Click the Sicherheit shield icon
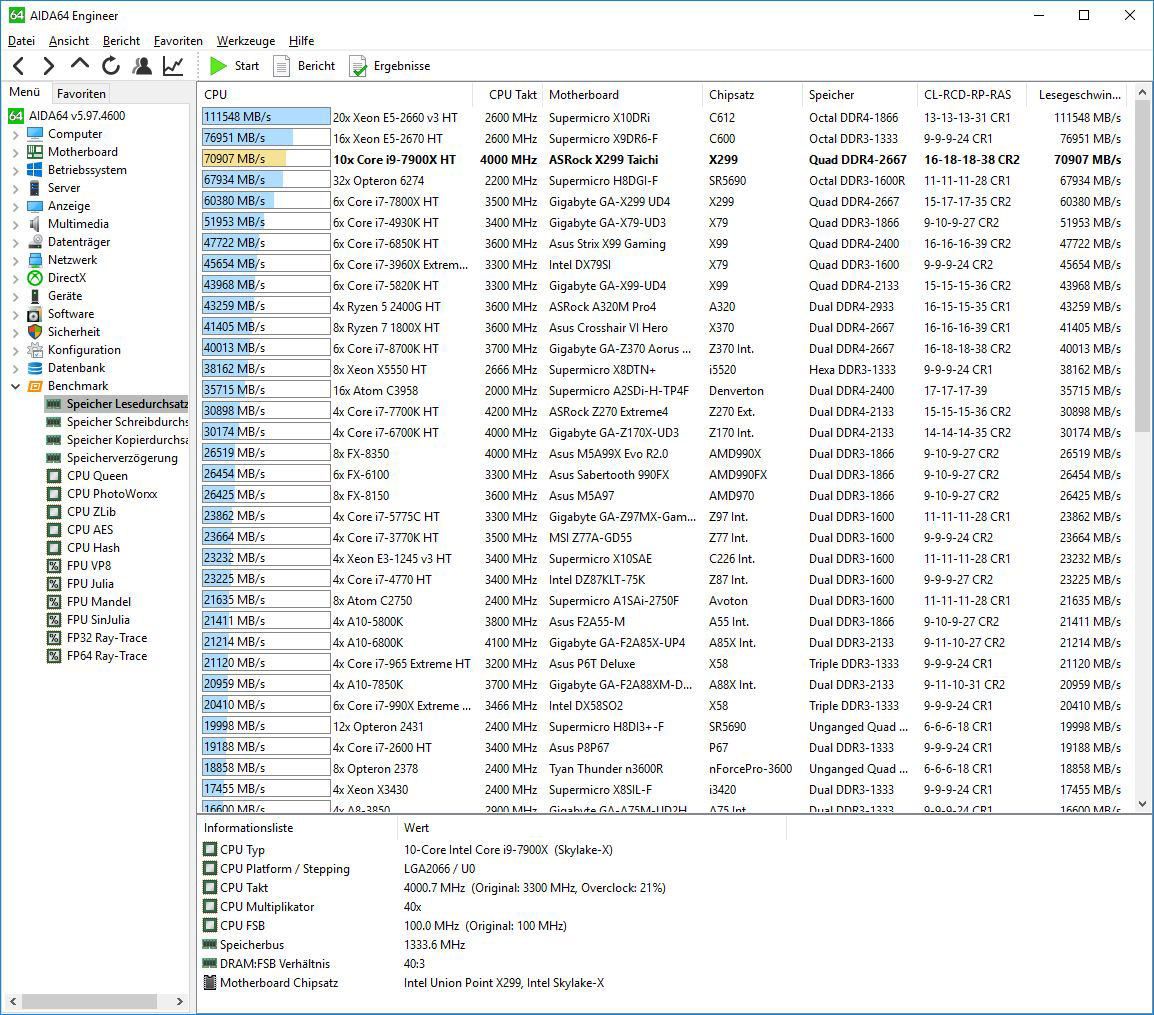 35,332
